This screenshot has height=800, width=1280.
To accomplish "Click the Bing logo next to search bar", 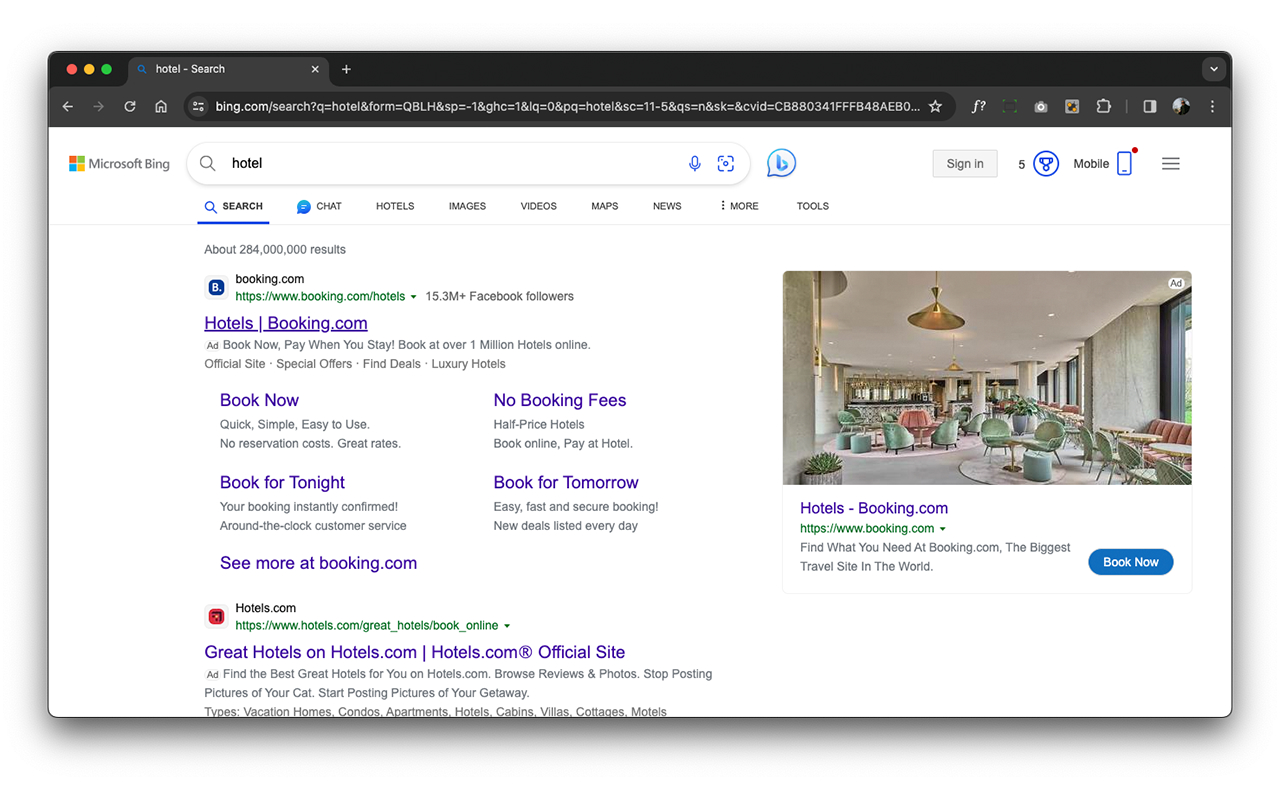I will (781, 162).
